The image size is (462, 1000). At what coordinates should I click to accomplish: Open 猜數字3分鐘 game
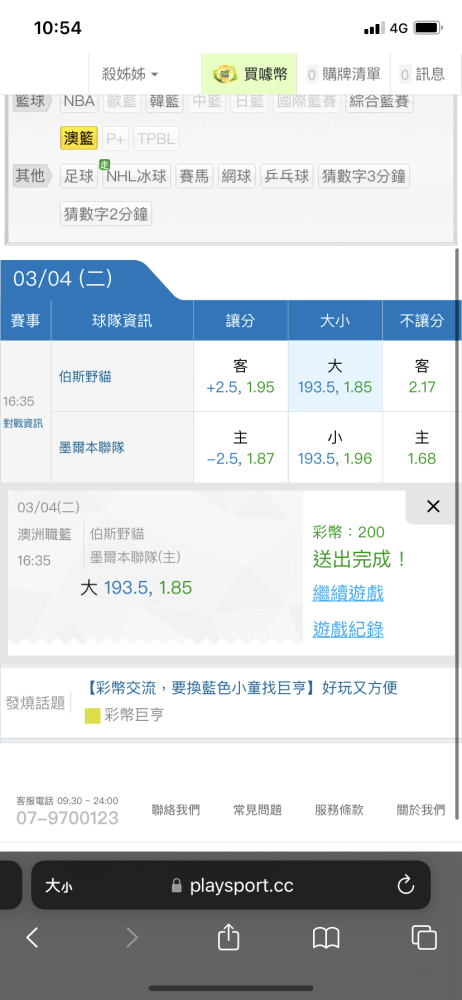[x=364, y=176]
